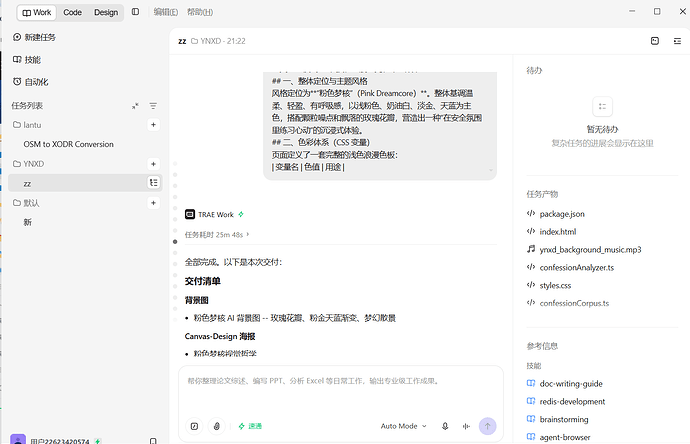690x444 pixels.
Task: Click the icon right of the username
Action: [x=153, y=440]
